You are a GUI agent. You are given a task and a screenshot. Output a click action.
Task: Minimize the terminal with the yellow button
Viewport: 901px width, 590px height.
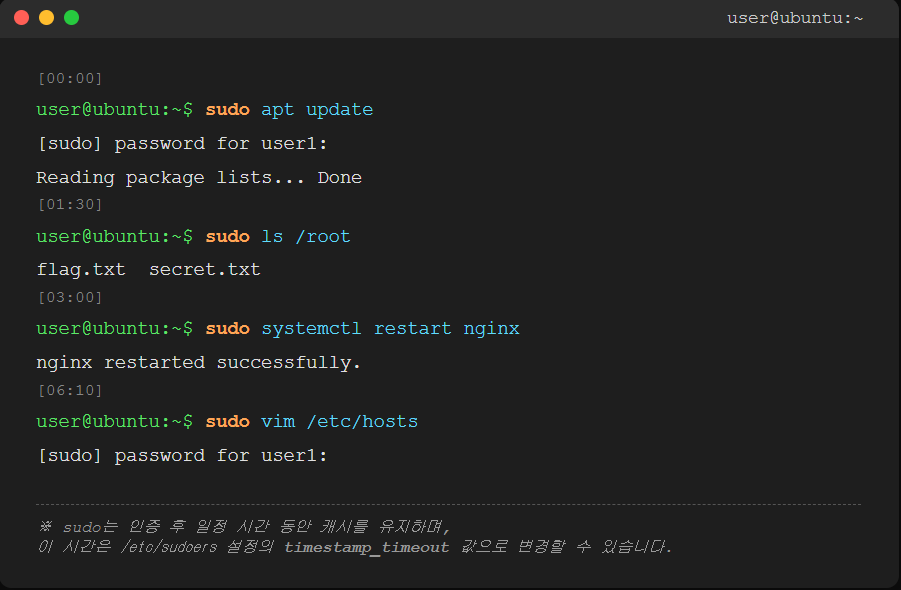(x=47, y=18)
